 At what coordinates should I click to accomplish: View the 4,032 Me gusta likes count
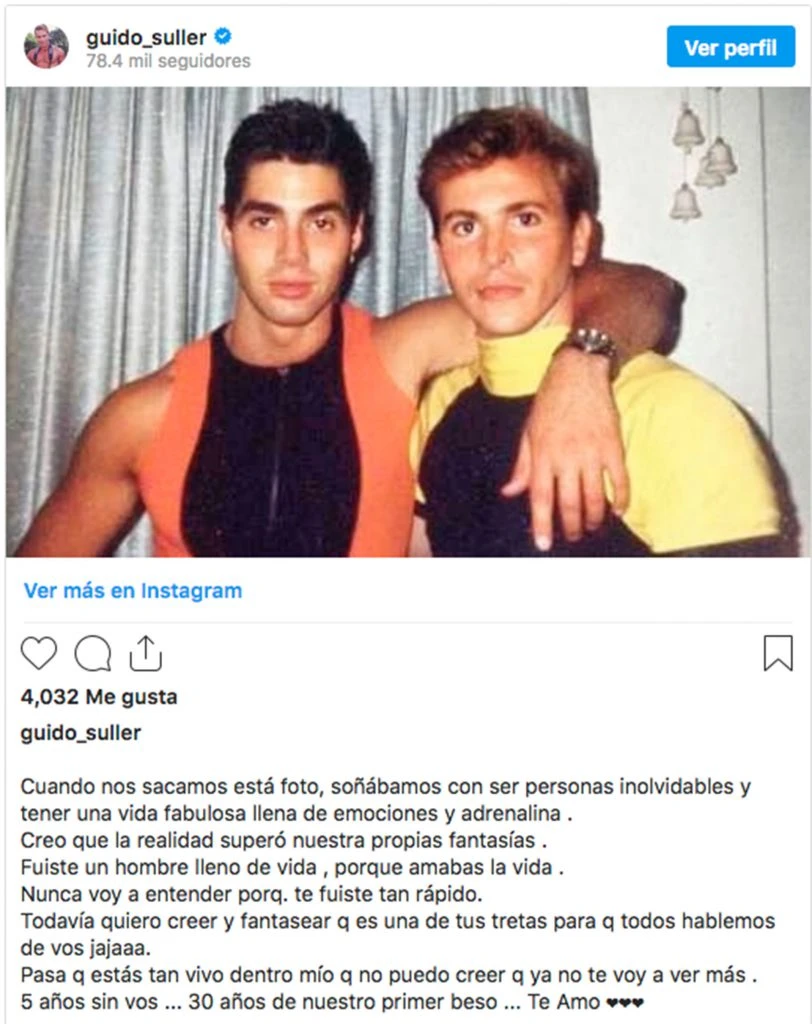coord(99,697)
